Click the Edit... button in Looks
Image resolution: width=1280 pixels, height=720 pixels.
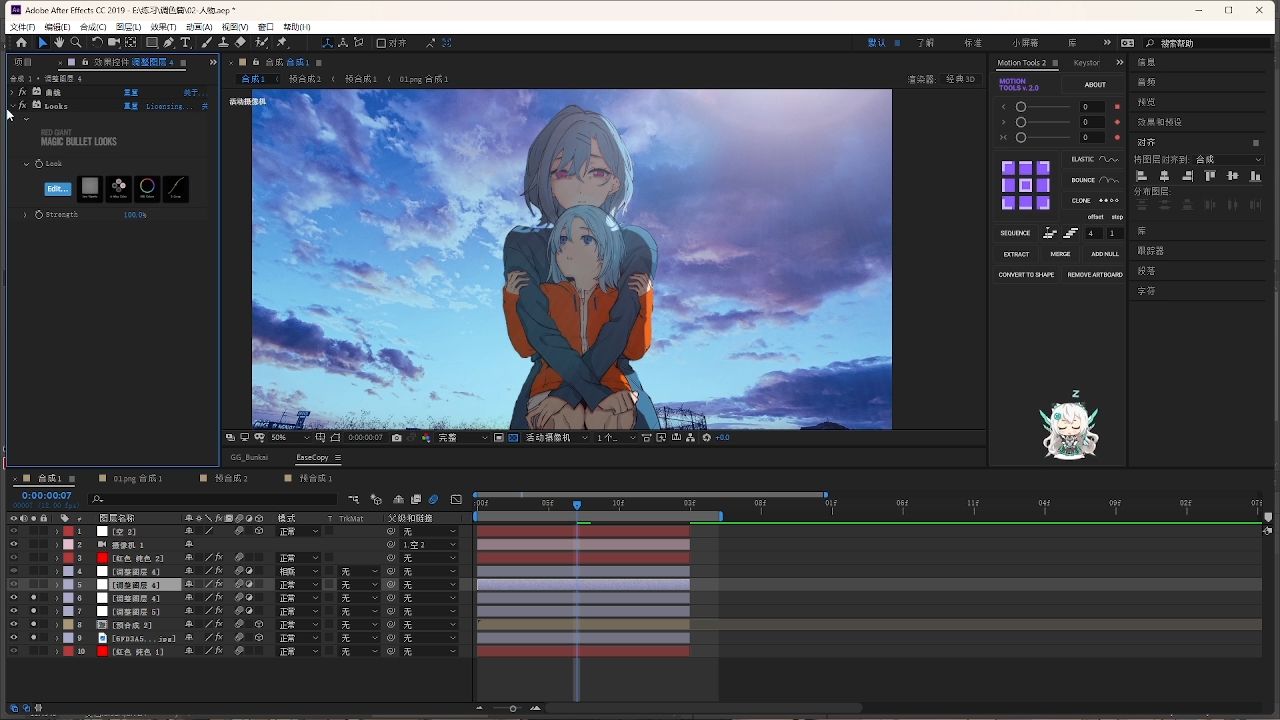(58, 188)
